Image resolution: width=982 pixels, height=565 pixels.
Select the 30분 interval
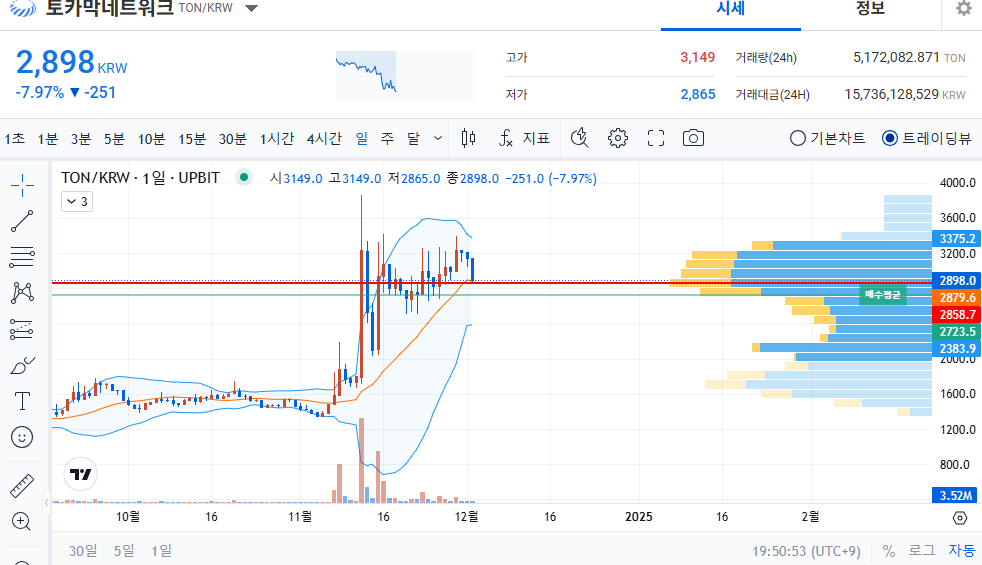coord(232,138)
